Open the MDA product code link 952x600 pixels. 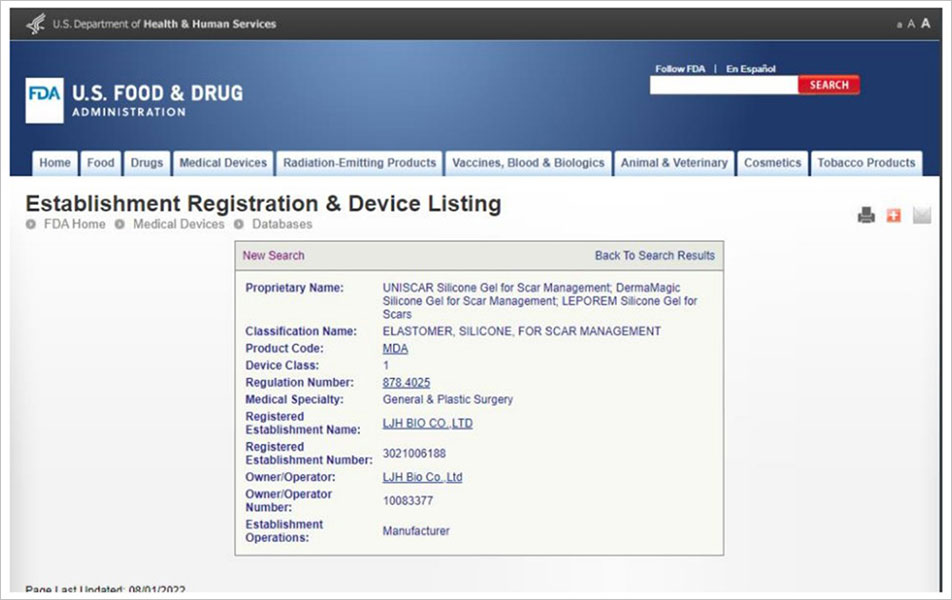point(395,349)
